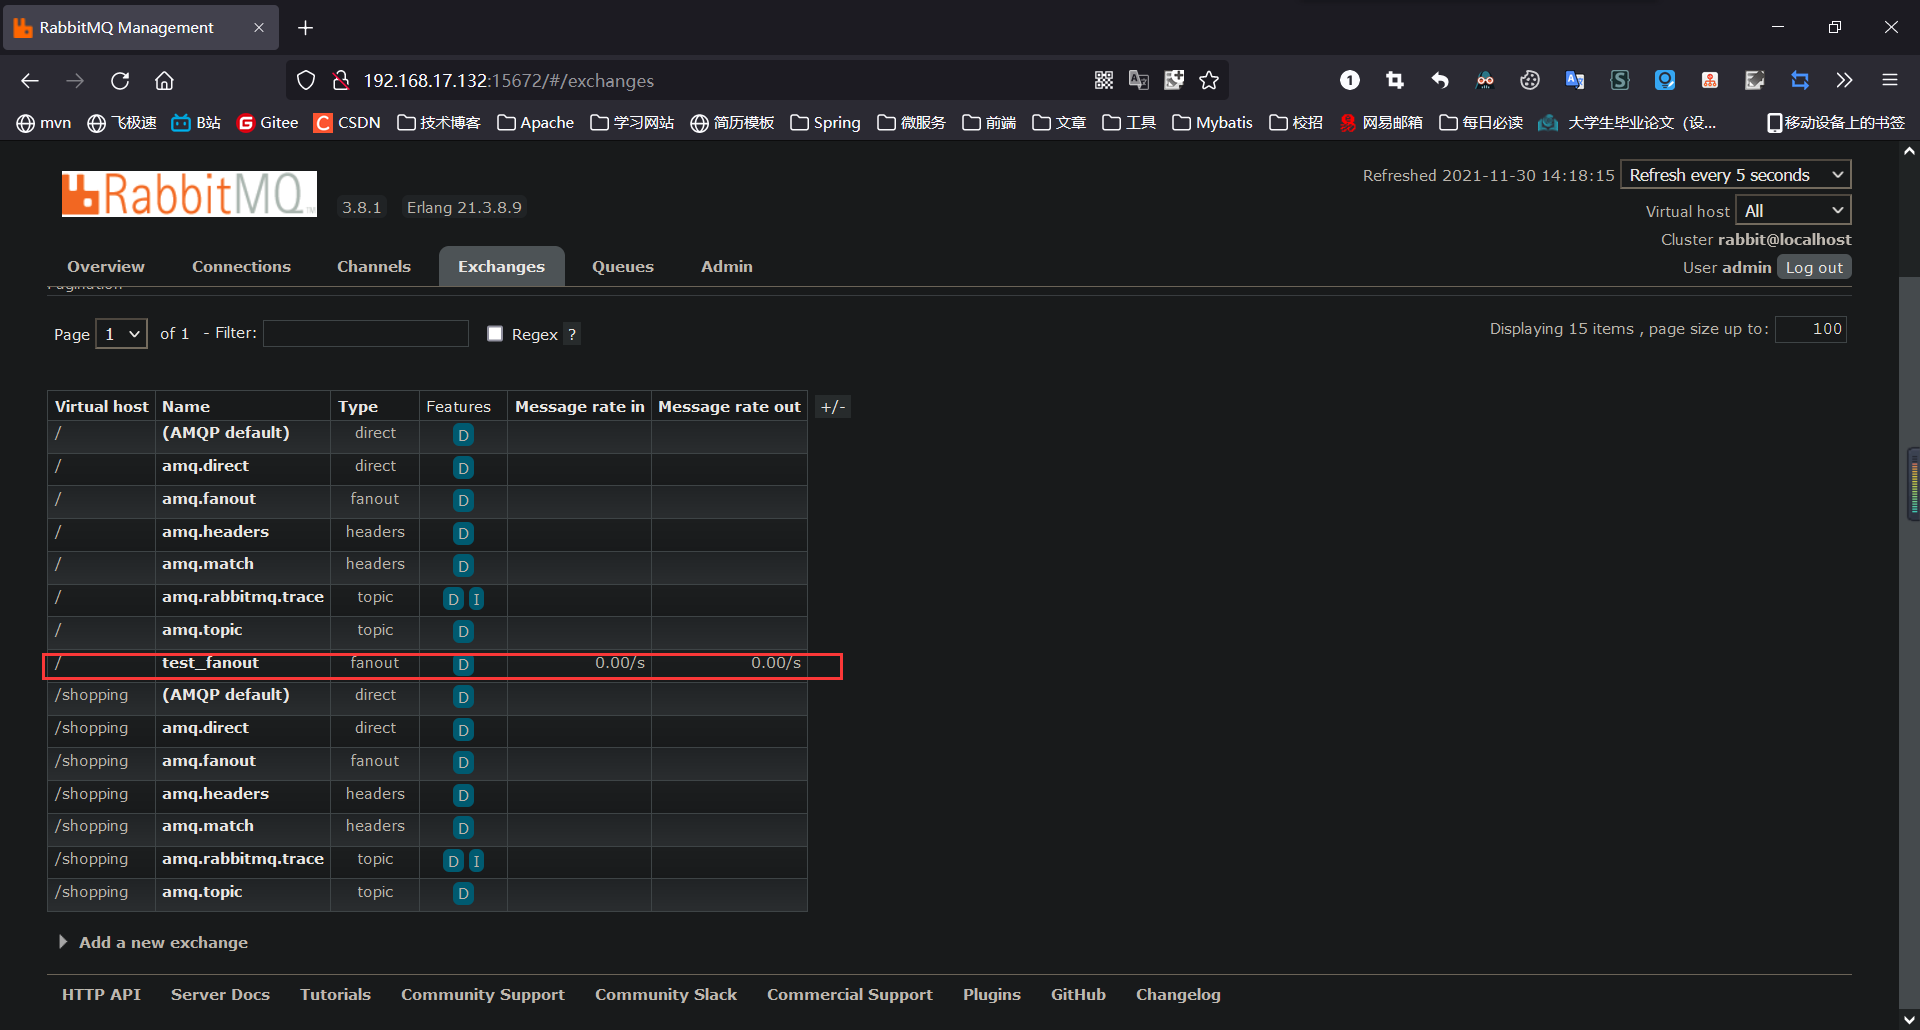Open the test_fanout exchange

210,662
